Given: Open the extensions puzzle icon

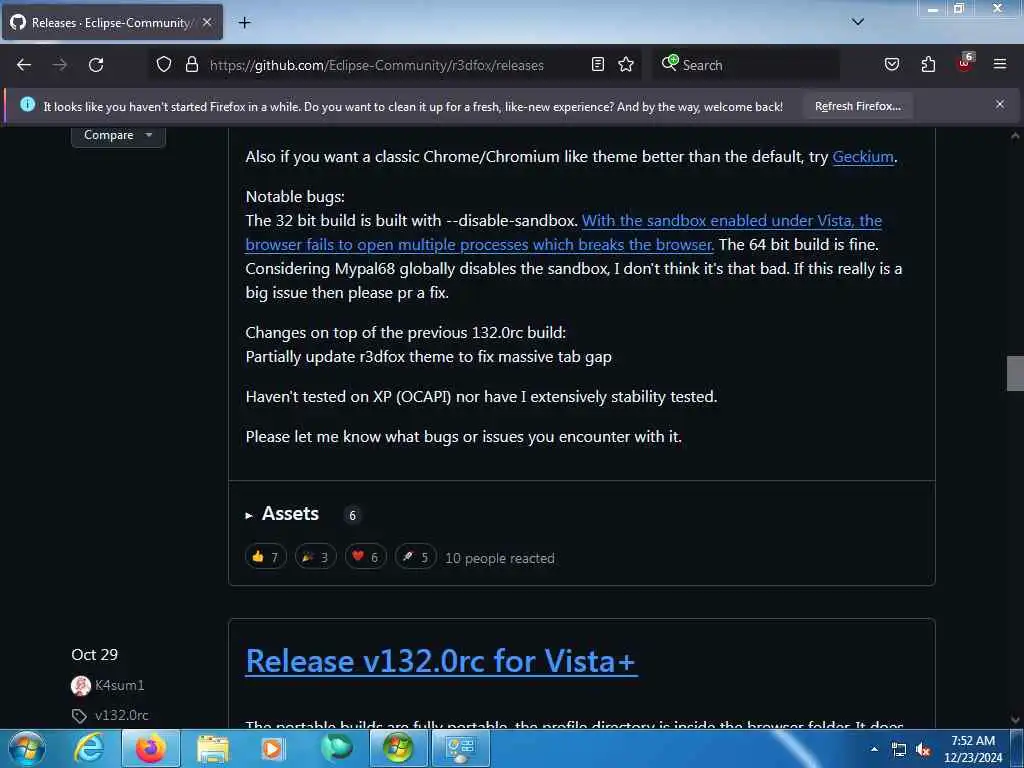Looking at the screenshot, I should tap(928, 65).
